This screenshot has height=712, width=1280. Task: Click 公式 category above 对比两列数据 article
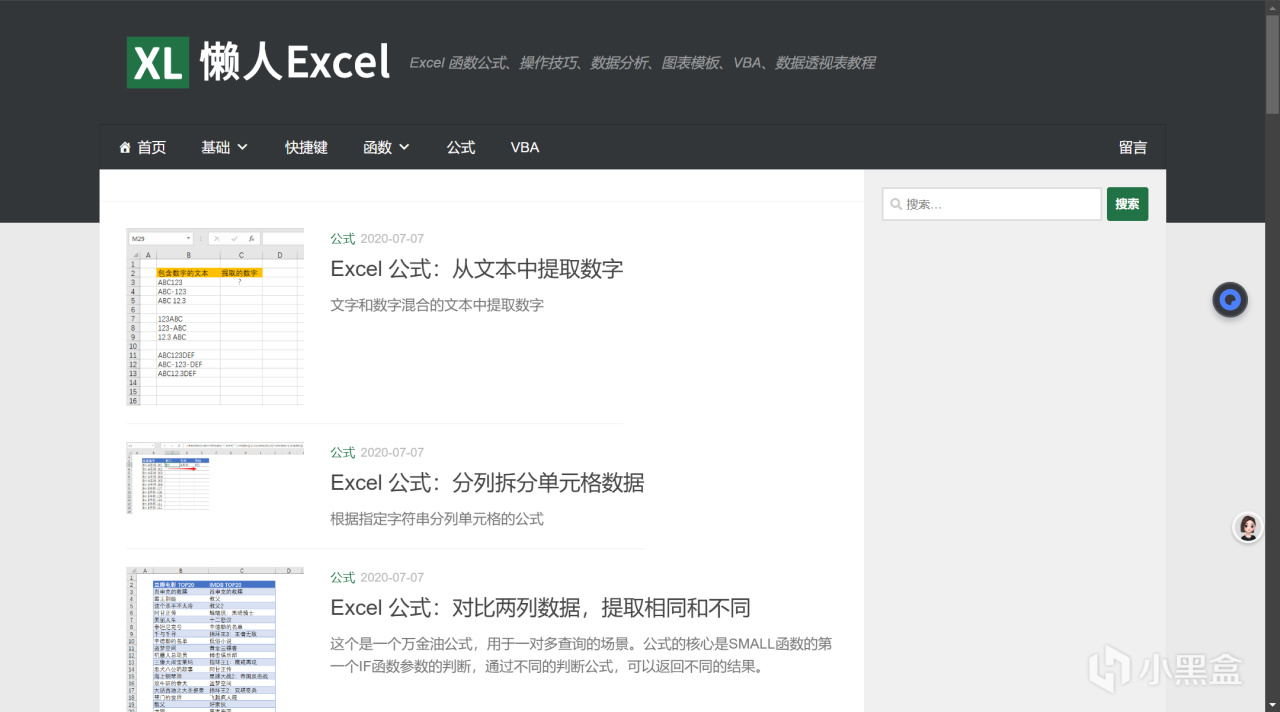pos(343,578)
